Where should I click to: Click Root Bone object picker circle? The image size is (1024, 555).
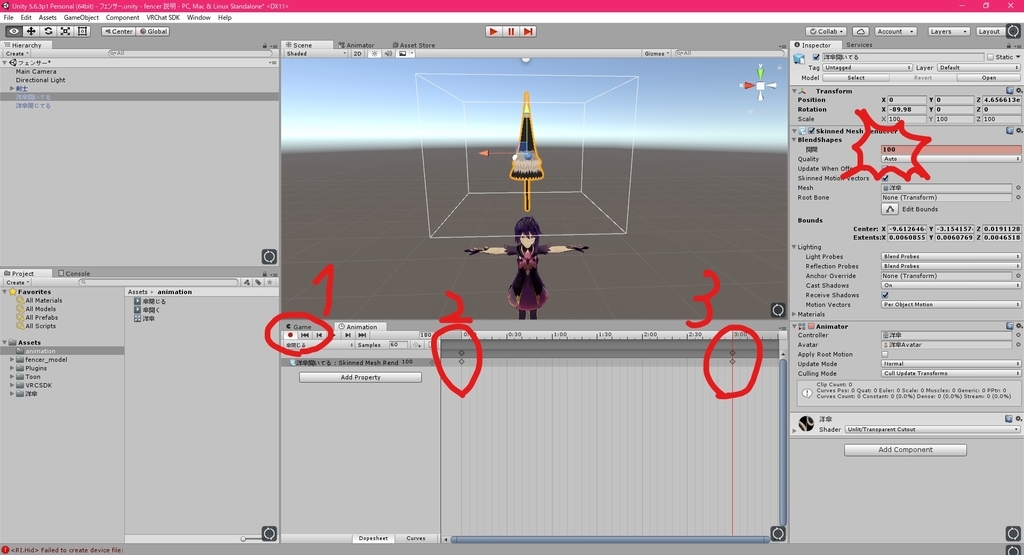coord(1017,197)
